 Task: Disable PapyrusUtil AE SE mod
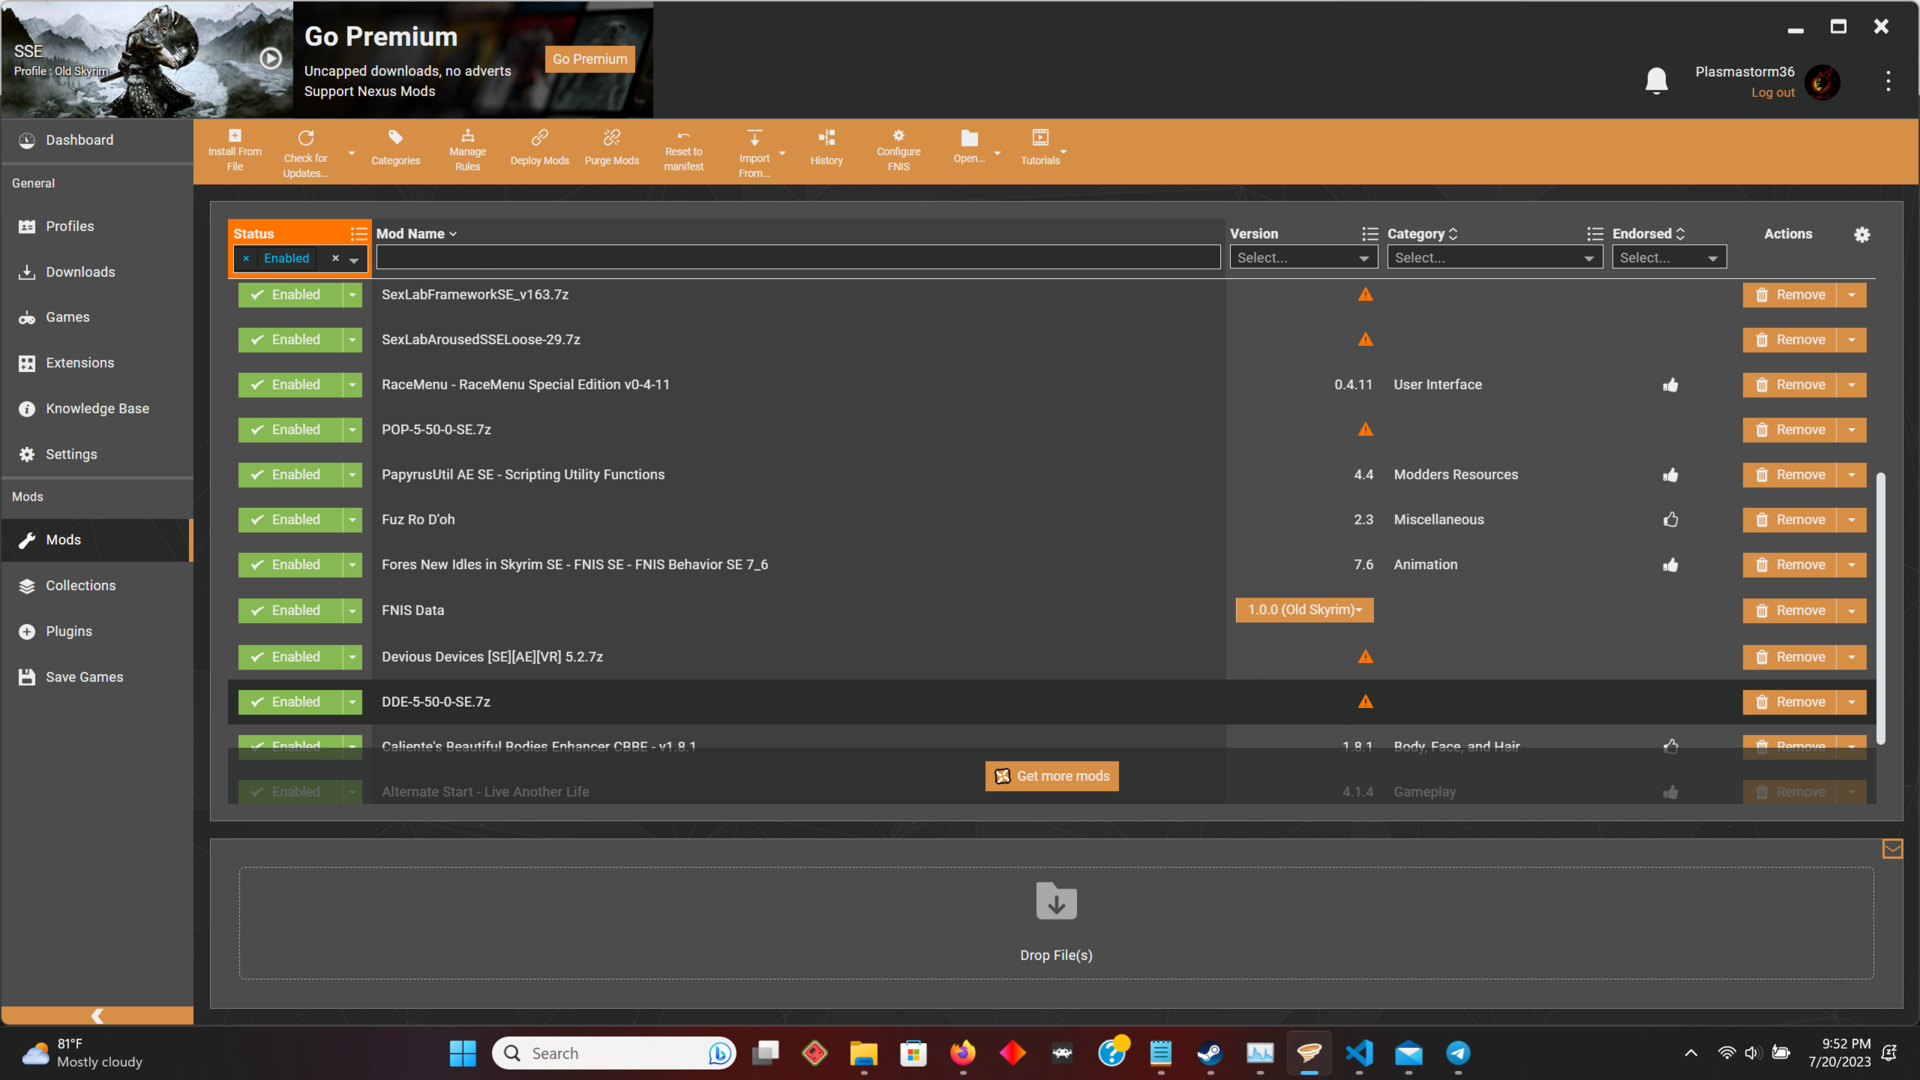click(x=289, y=475)
